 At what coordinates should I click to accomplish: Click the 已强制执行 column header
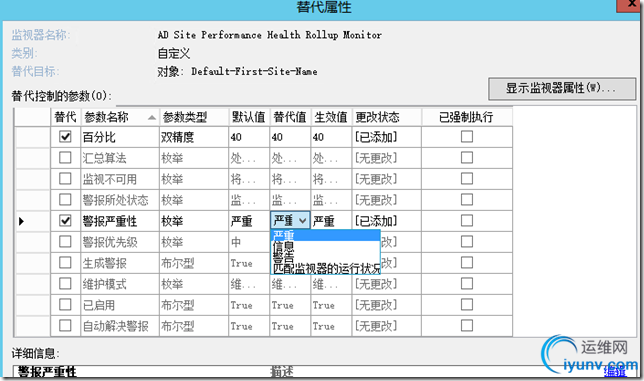467,117
